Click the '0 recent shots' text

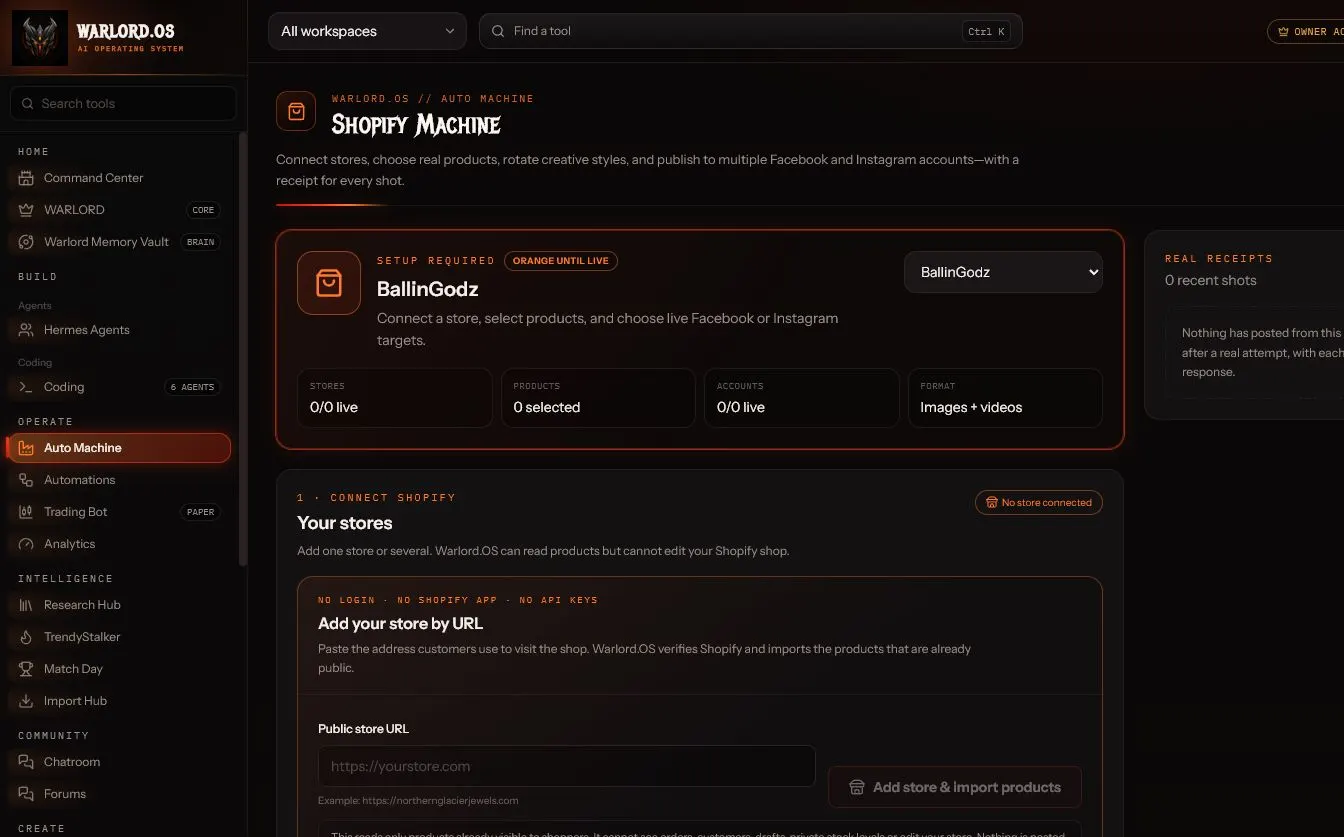click(1210, 280)
